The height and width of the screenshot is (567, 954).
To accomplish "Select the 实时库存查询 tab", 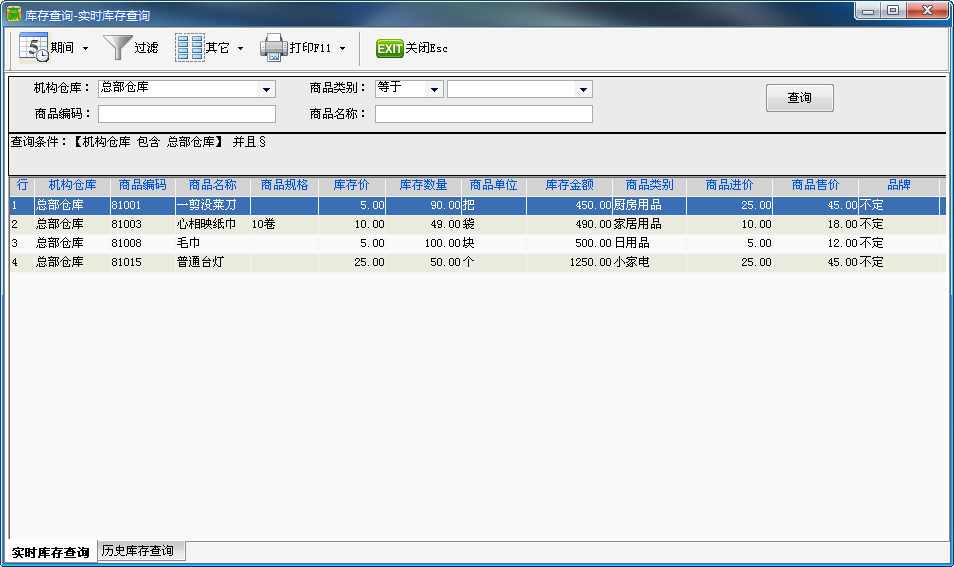I will pyautogui.click(x=50, y=552).
